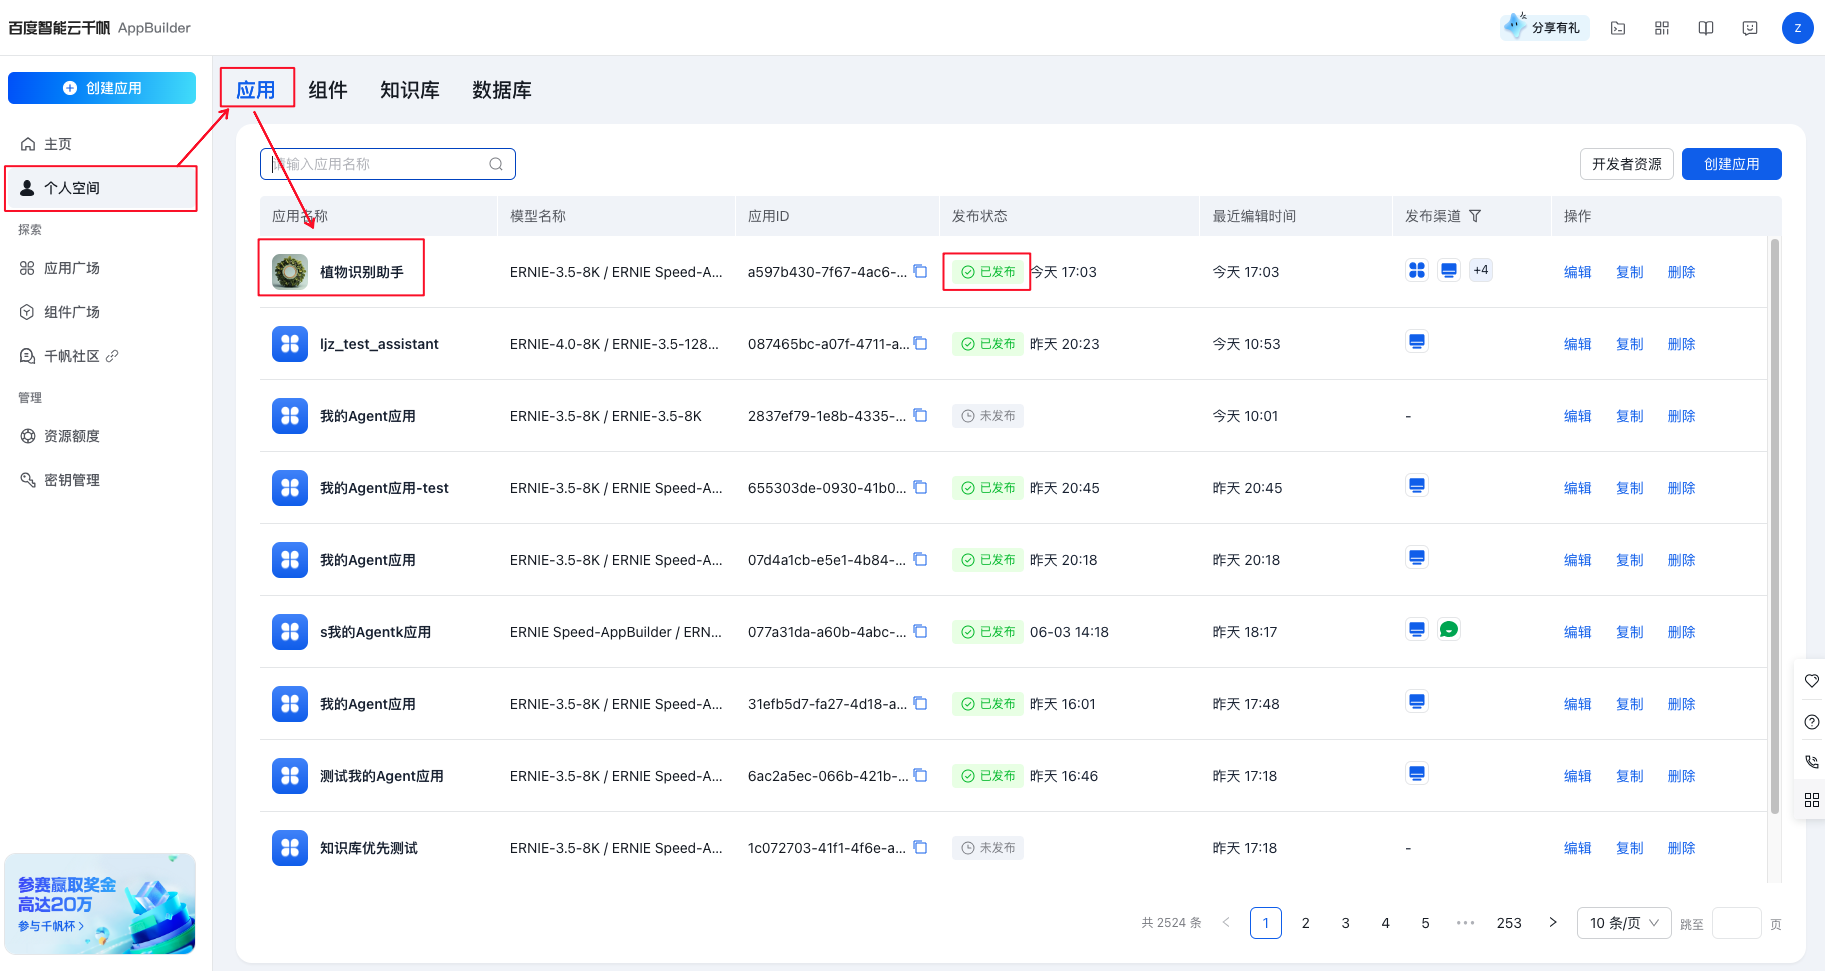The width and height of the screenshot is (1825, 971).
Task: Click the WeChat channel icon for s我的Agentk应用
Action: click(x=1449, y=630)
